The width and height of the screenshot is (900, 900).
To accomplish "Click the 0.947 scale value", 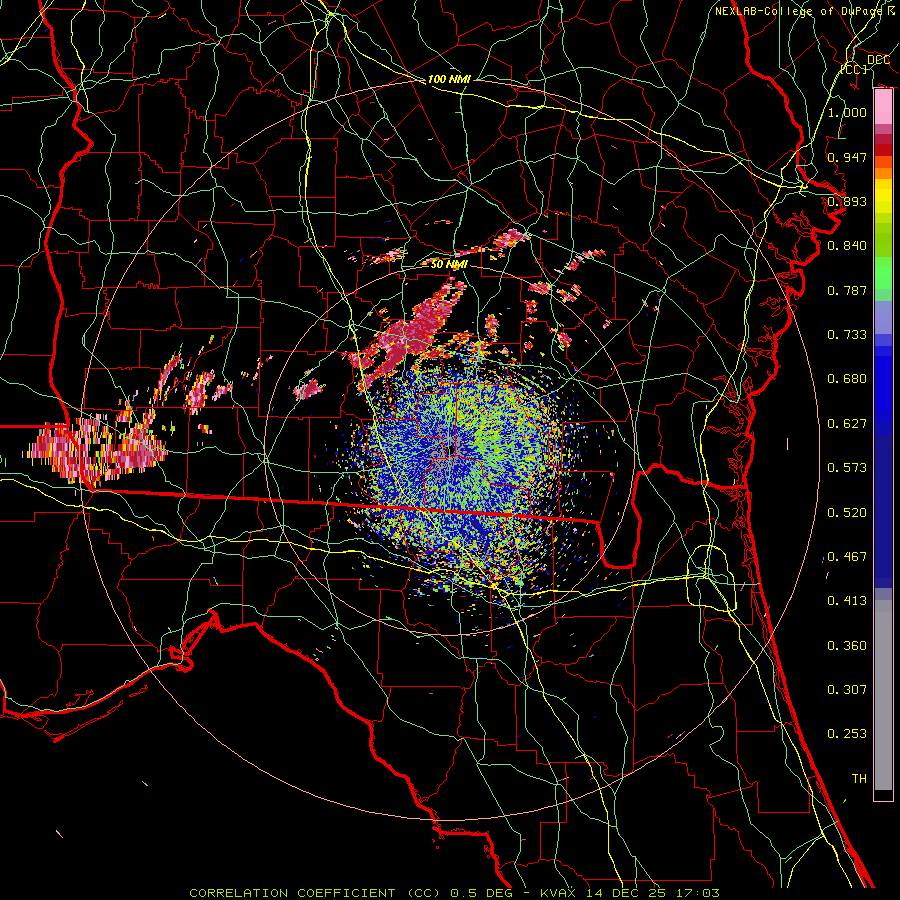I will click(847, 157).
